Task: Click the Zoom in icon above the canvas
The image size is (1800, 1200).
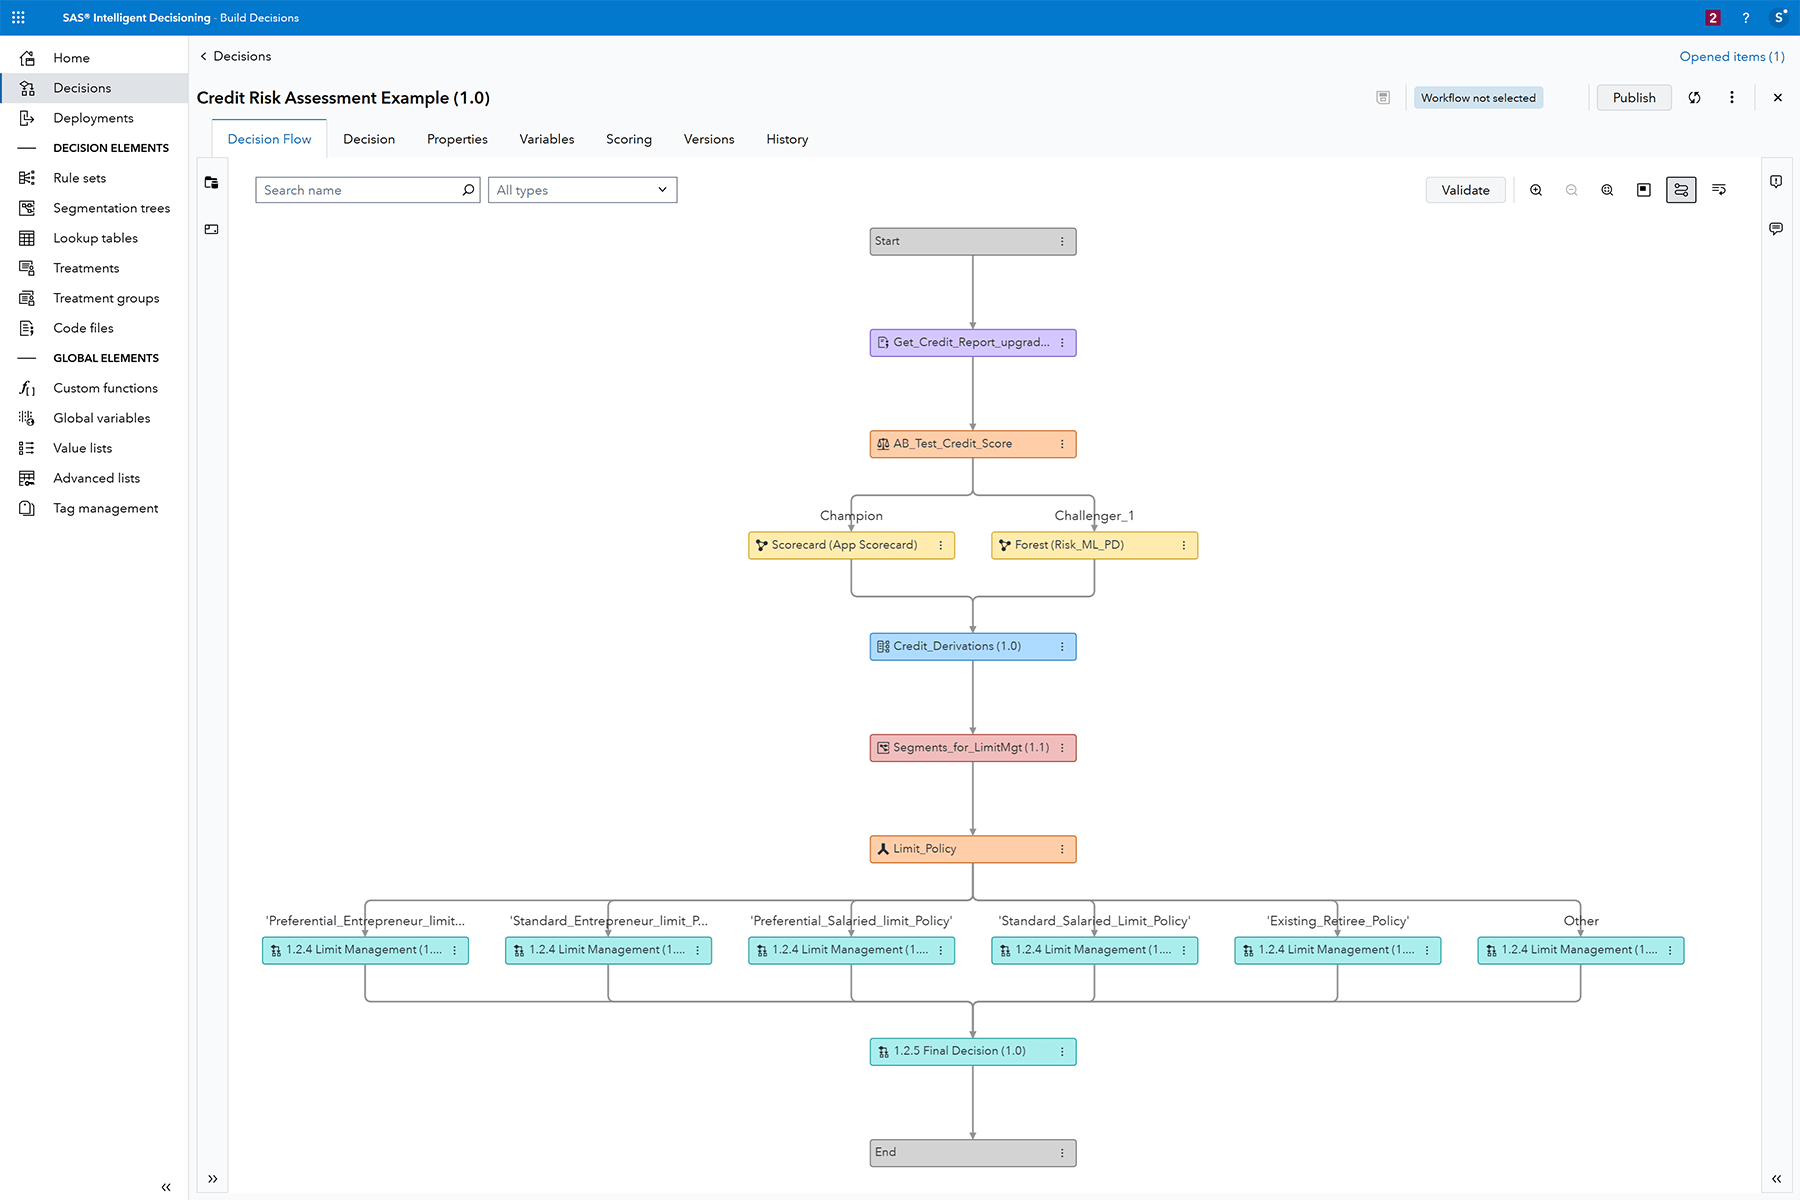Action: click(1536, 189)
